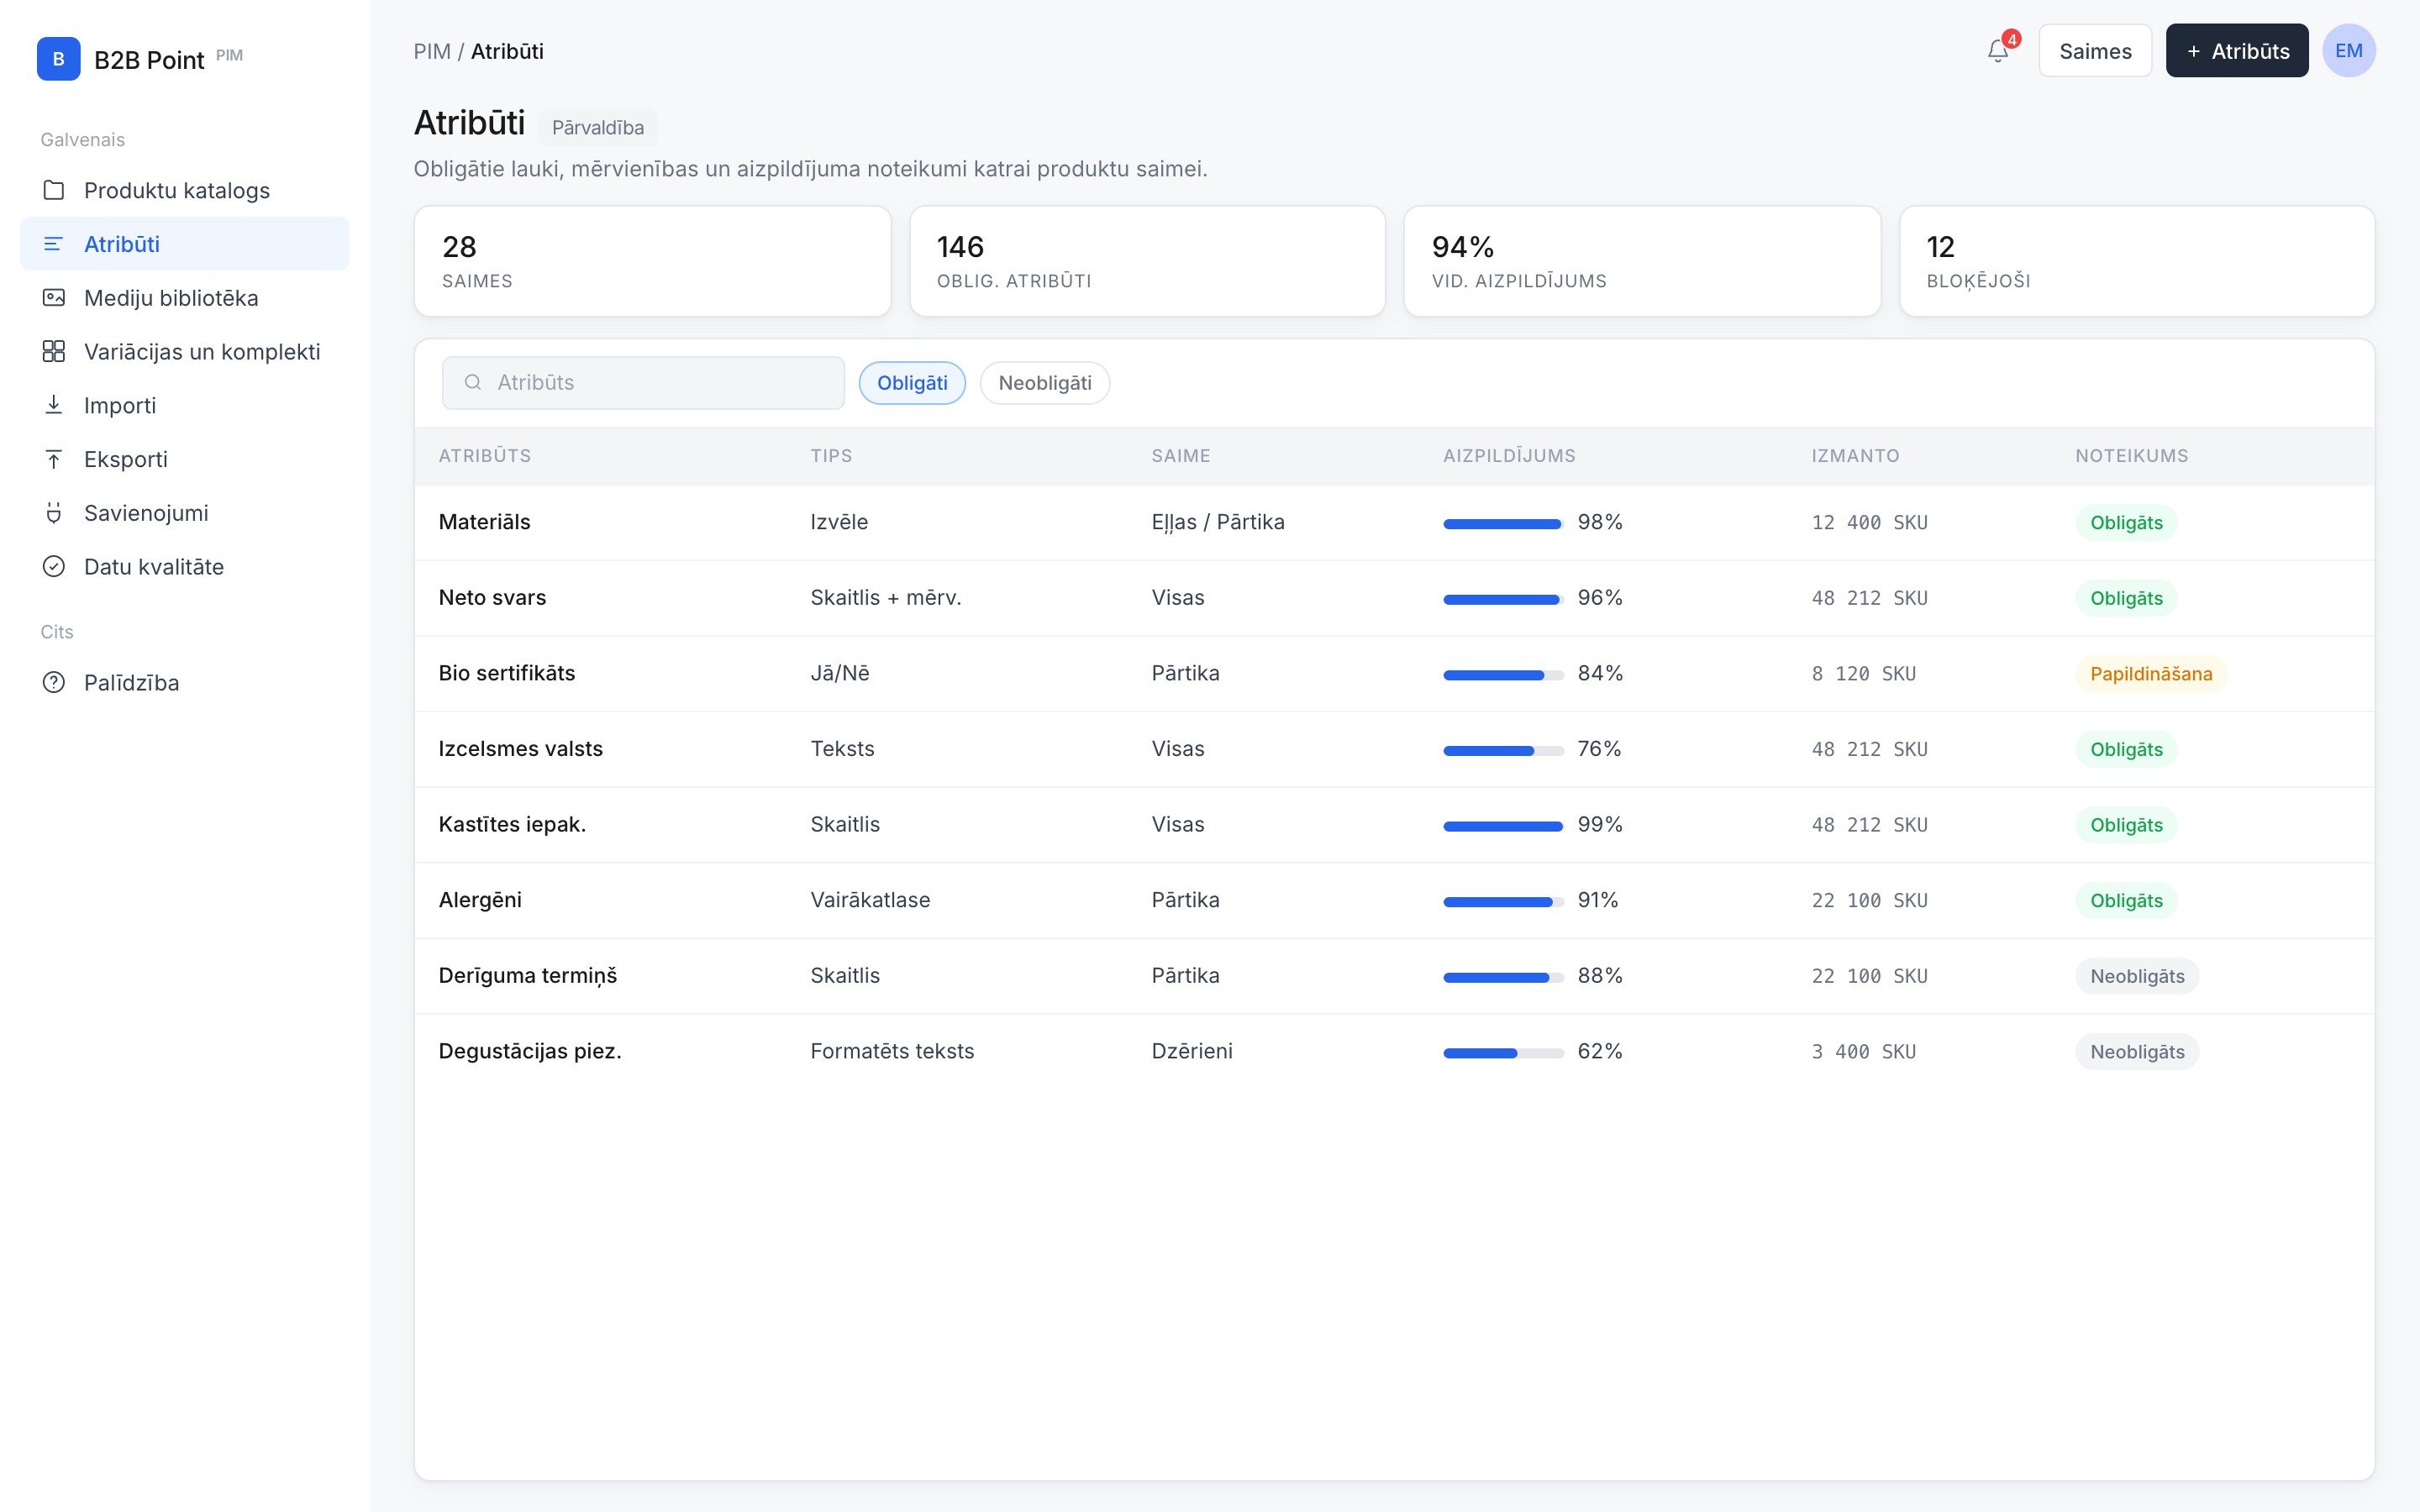Image resolution: width=2420 pixels, height=1512 pixels.
Task: Click the Izcelsmes valsts 76% progress bar
Action: [1503, 751]
